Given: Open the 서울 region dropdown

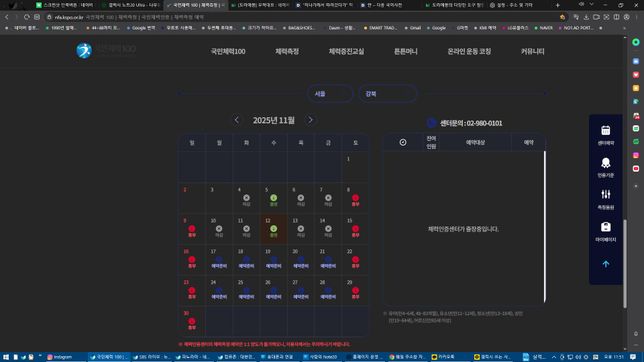Looking at the screenshot, I should (x=330, y=94).
